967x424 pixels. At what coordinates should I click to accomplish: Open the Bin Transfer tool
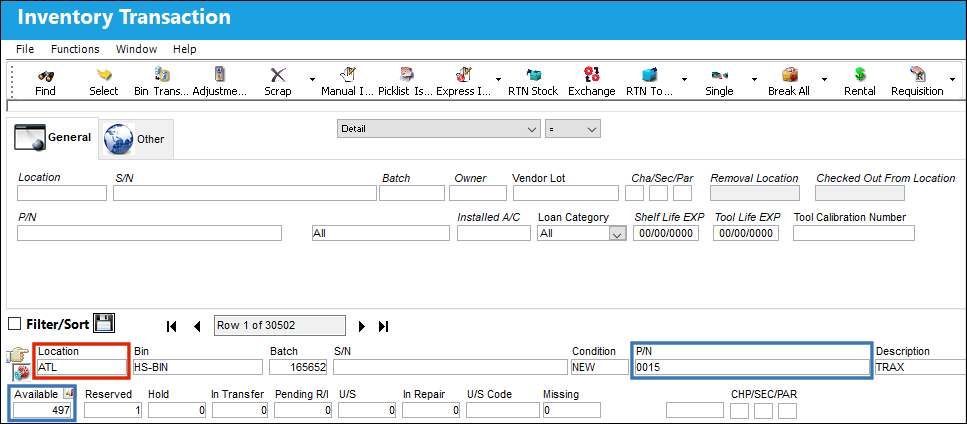(162, 75)
